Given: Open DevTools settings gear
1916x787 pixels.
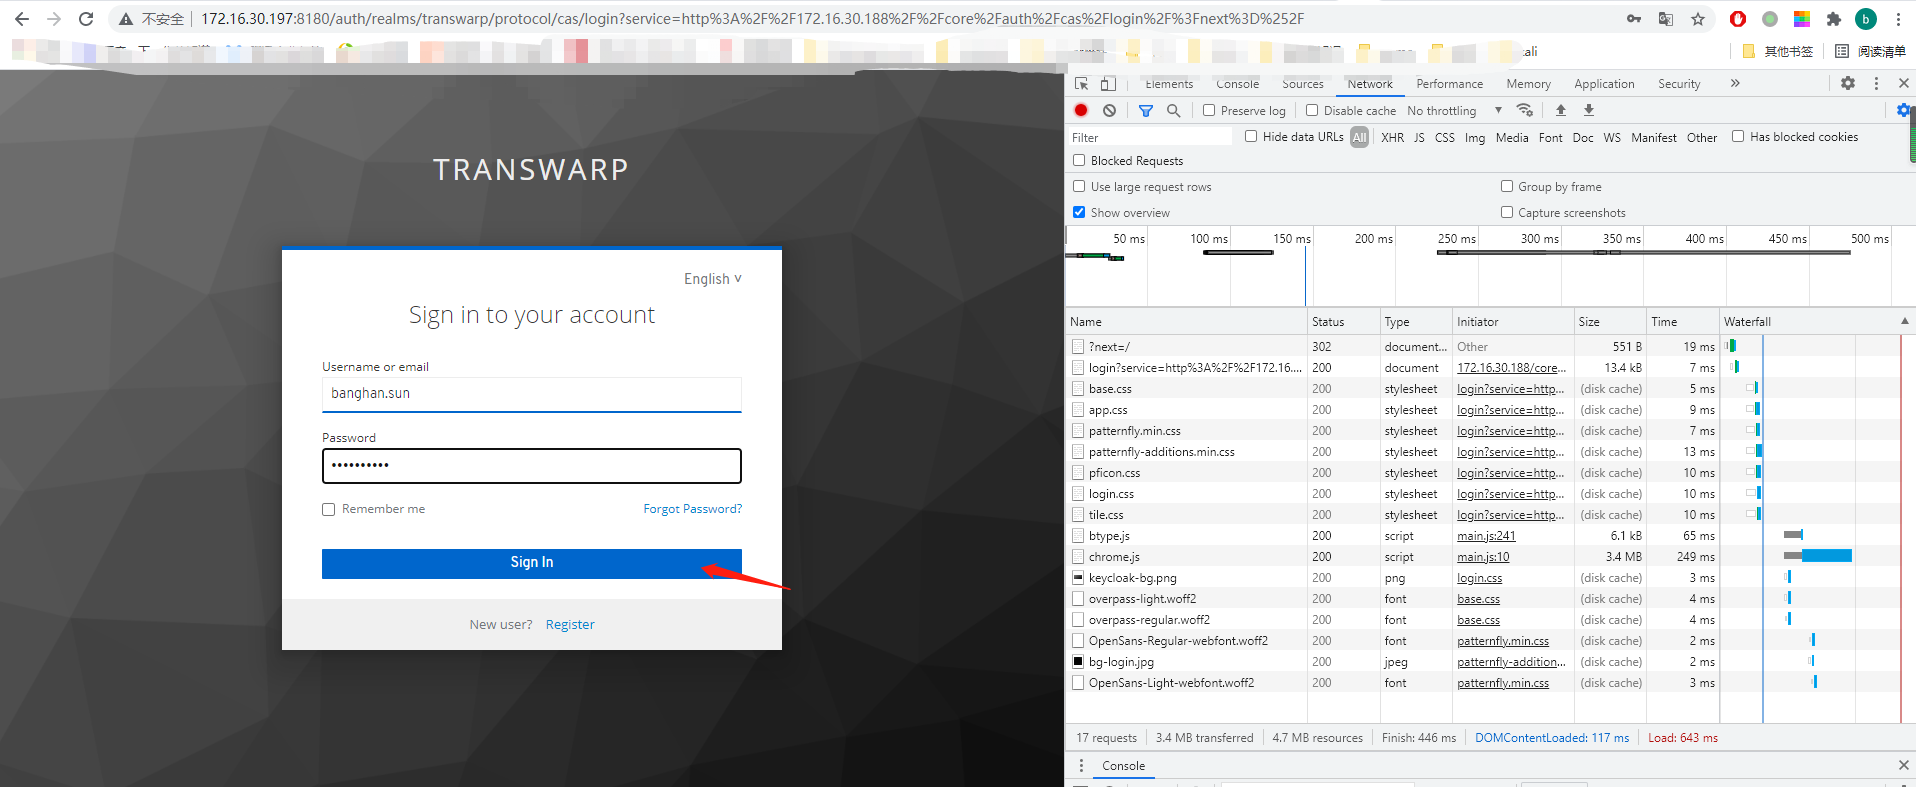Looking at the screenshot, I should [x=1848, y=84].
